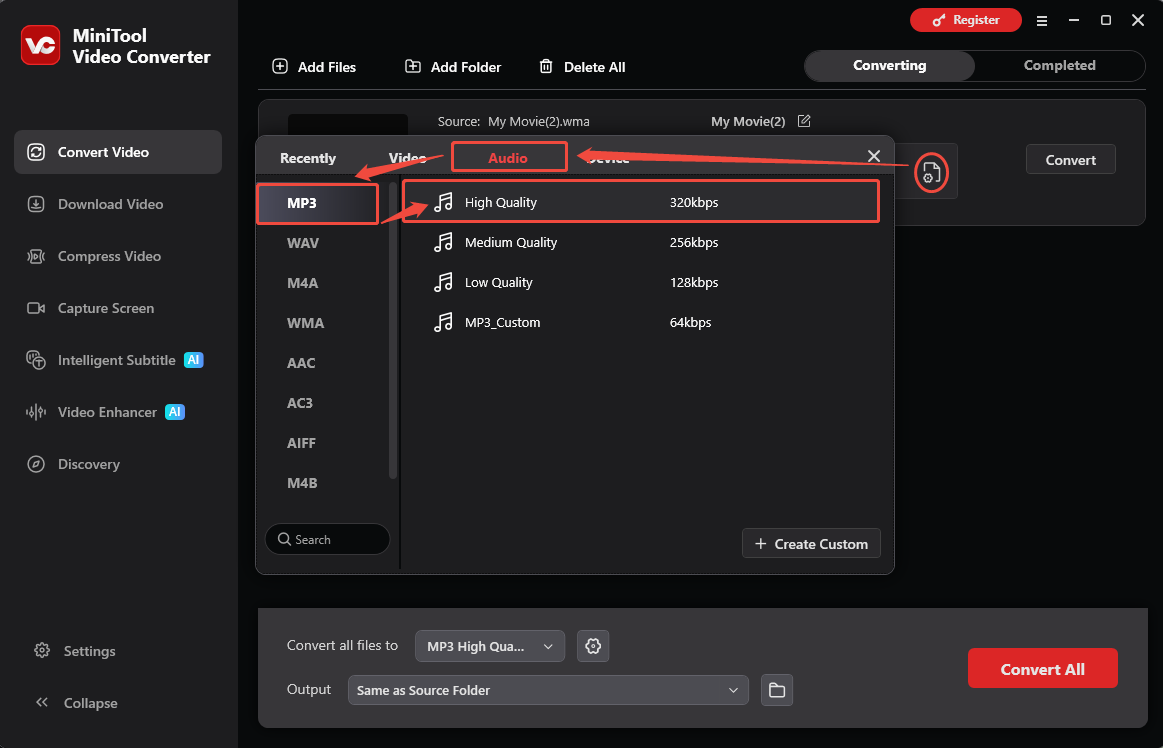Click the Delete All trash icon
Screen dimensions: 1163x748
(546, 67)
